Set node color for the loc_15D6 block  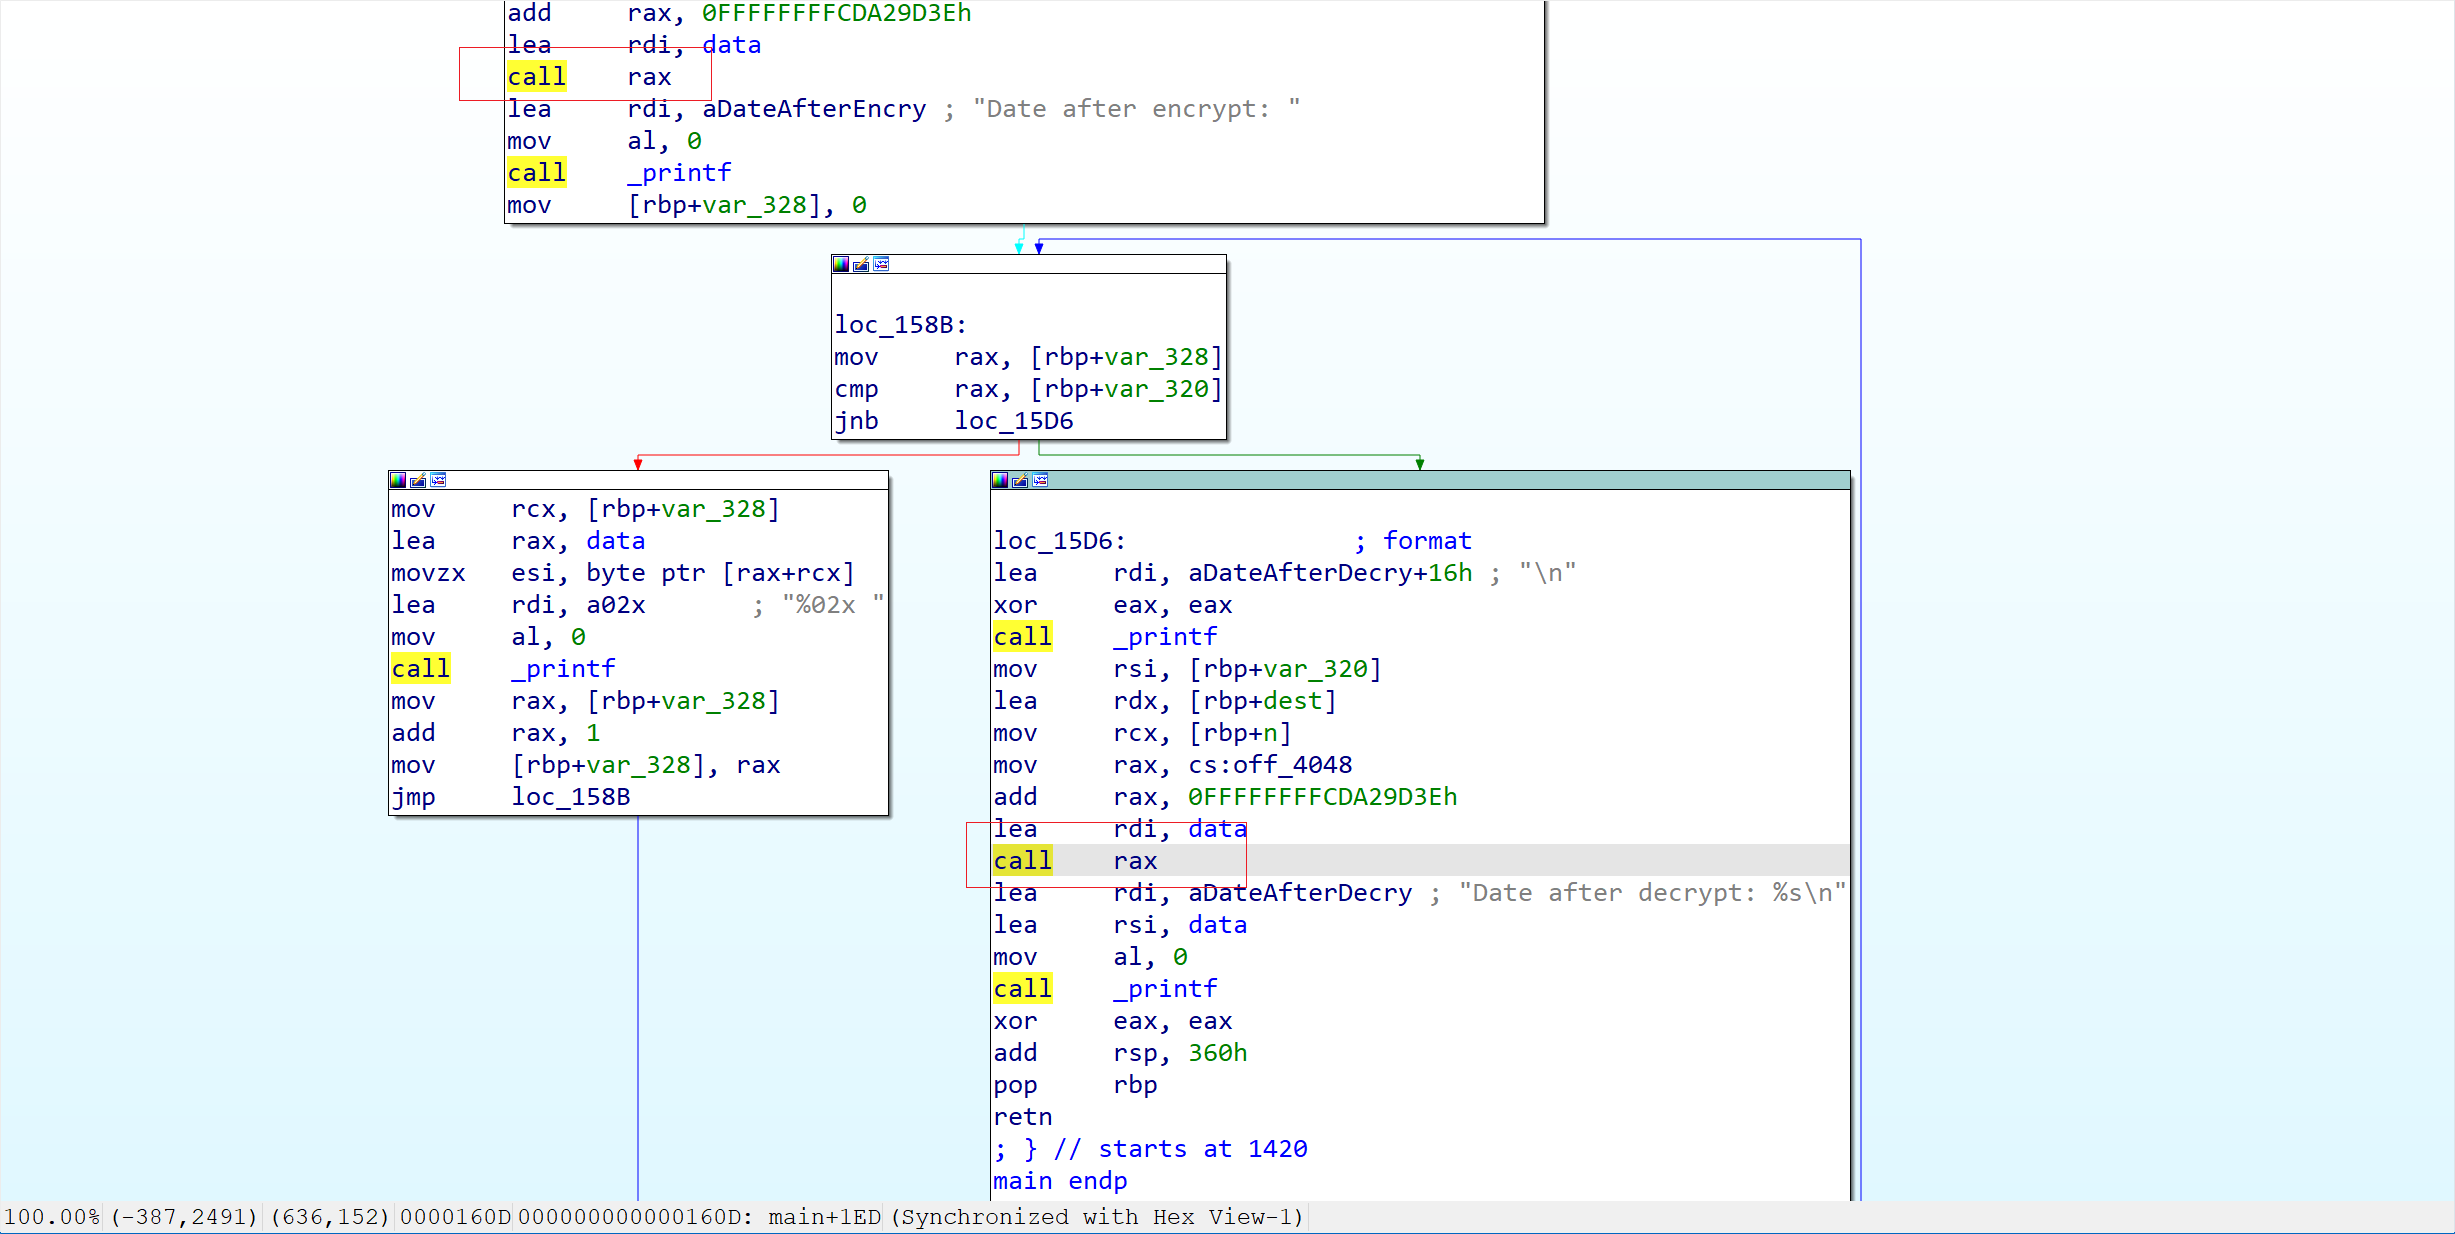coord(1000,480)
